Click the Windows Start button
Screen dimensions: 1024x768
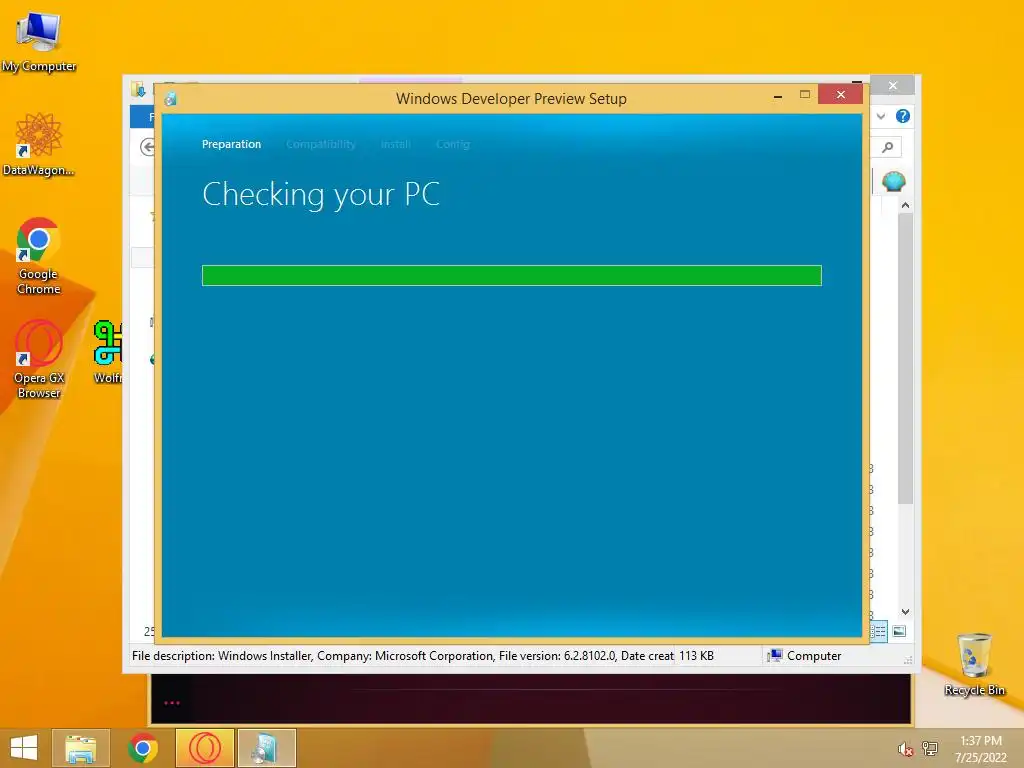pyautogui.click(x=24, y=748)
